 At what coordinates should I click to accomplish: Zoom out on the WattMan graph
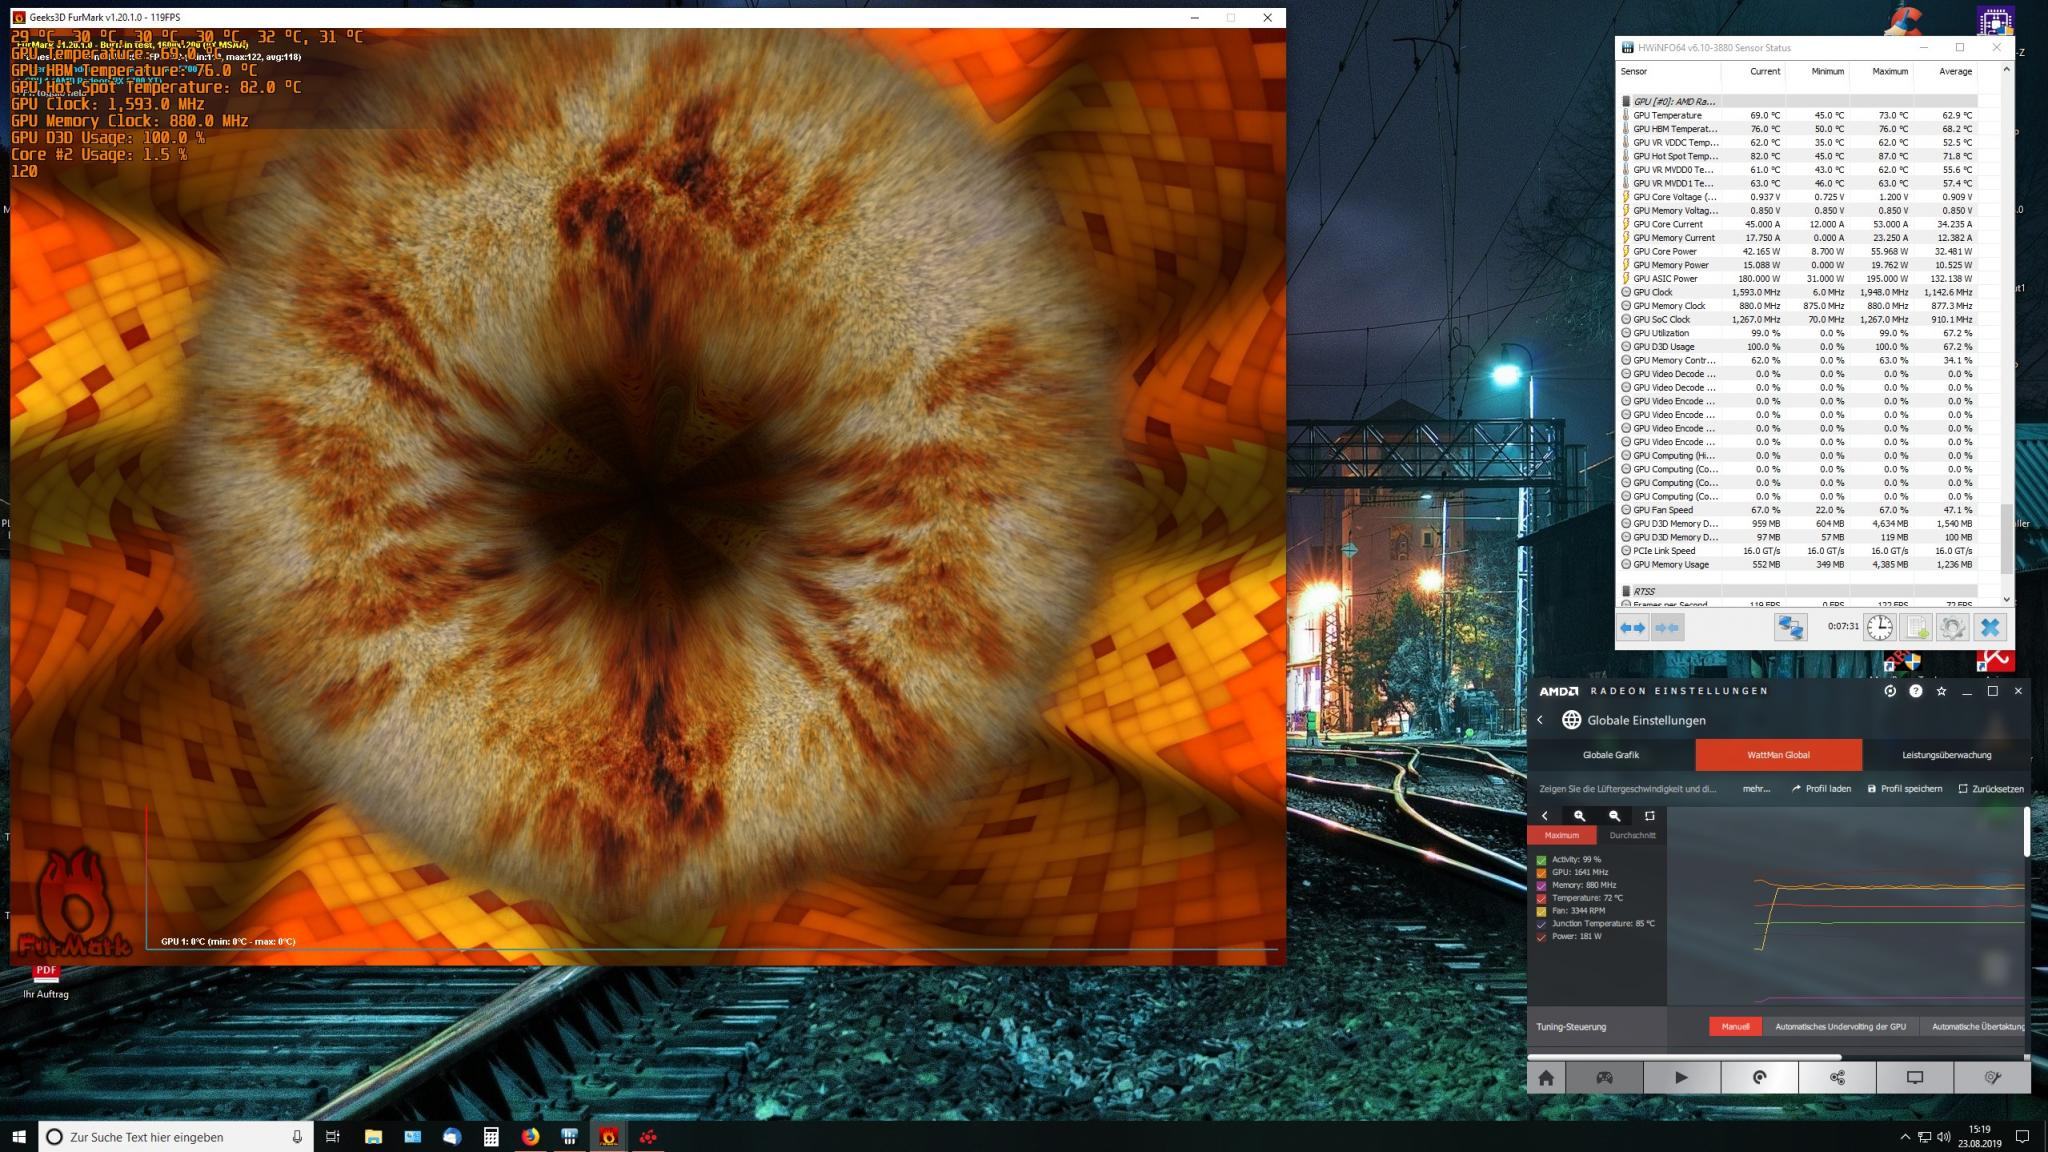1614,816
